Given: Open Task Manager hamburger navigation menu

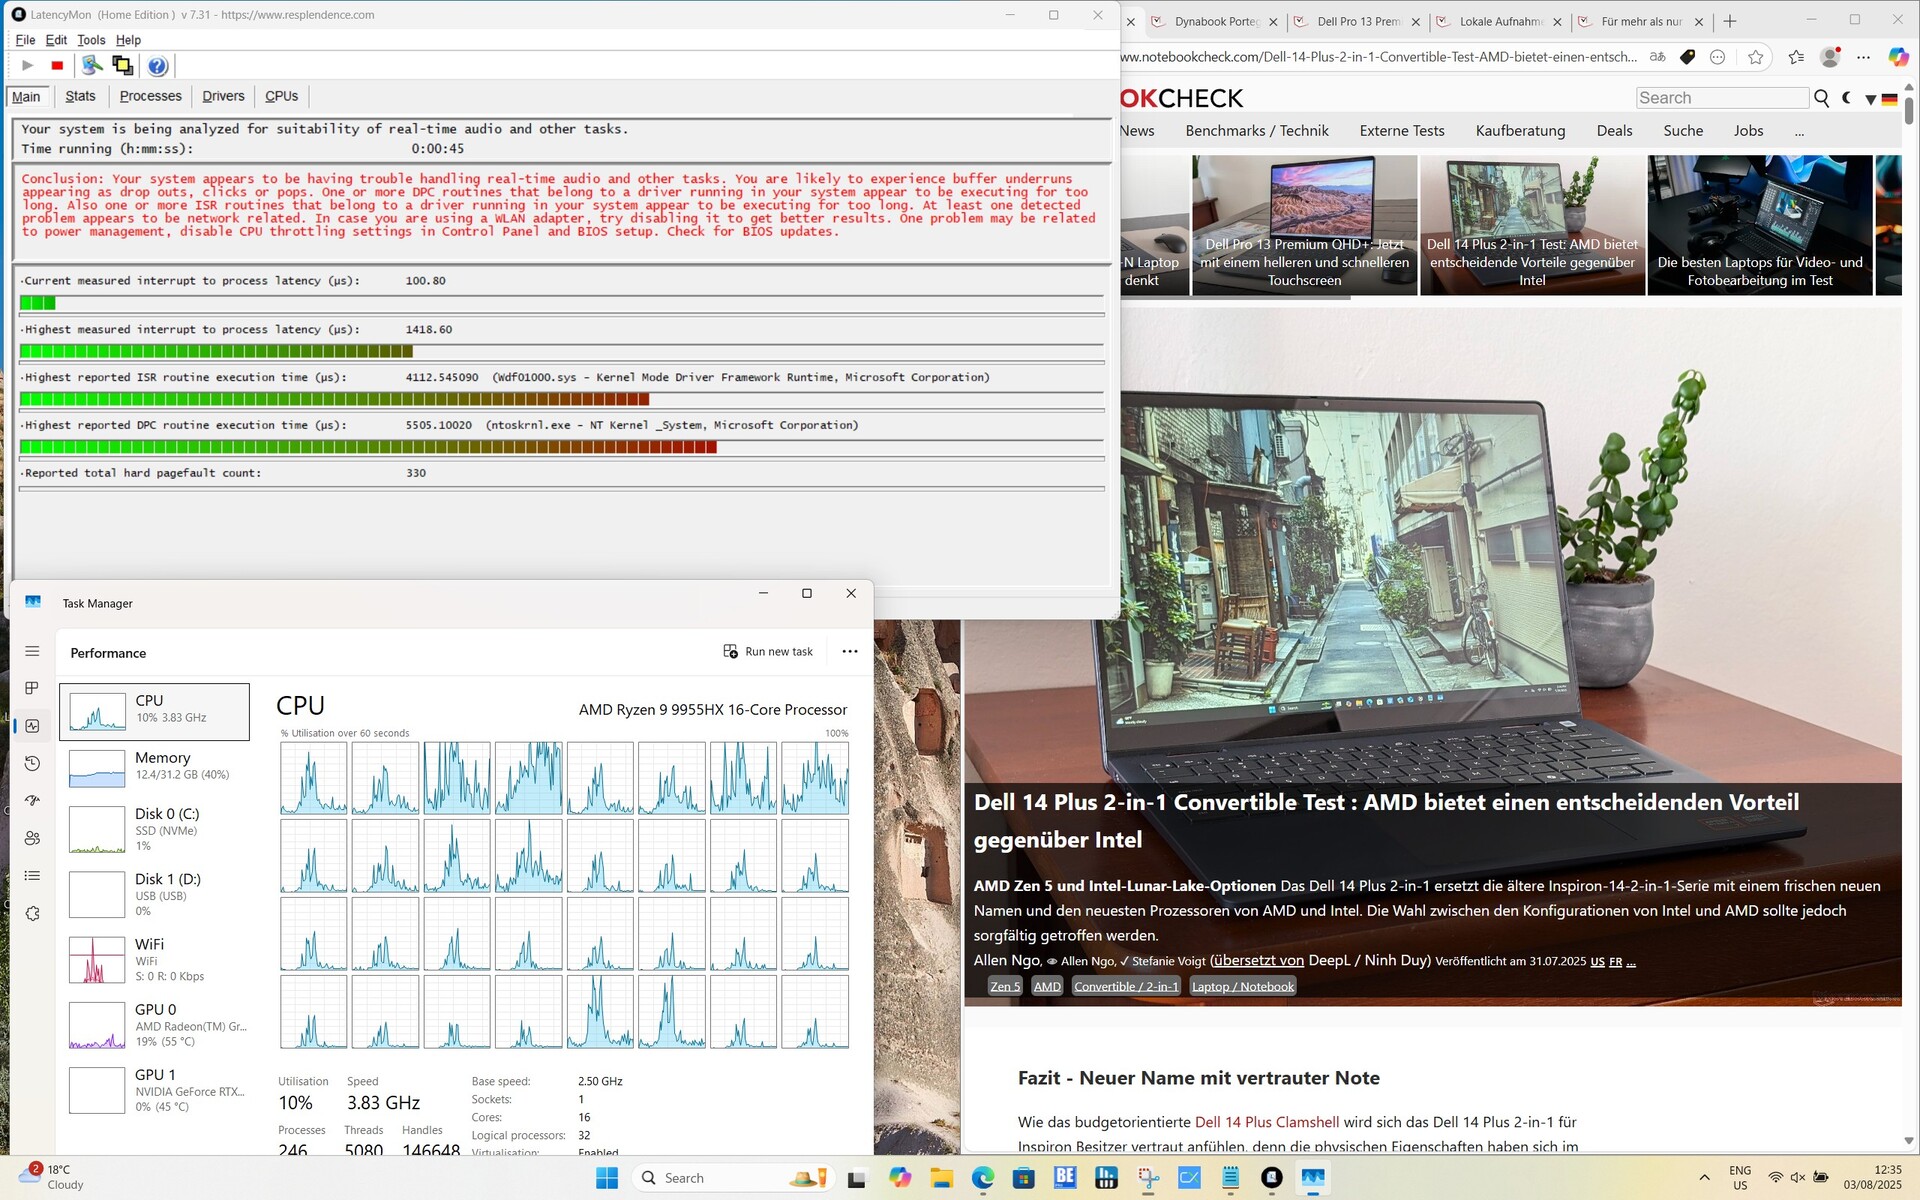Looking at the screenshot, I should [x=32, y=651].
